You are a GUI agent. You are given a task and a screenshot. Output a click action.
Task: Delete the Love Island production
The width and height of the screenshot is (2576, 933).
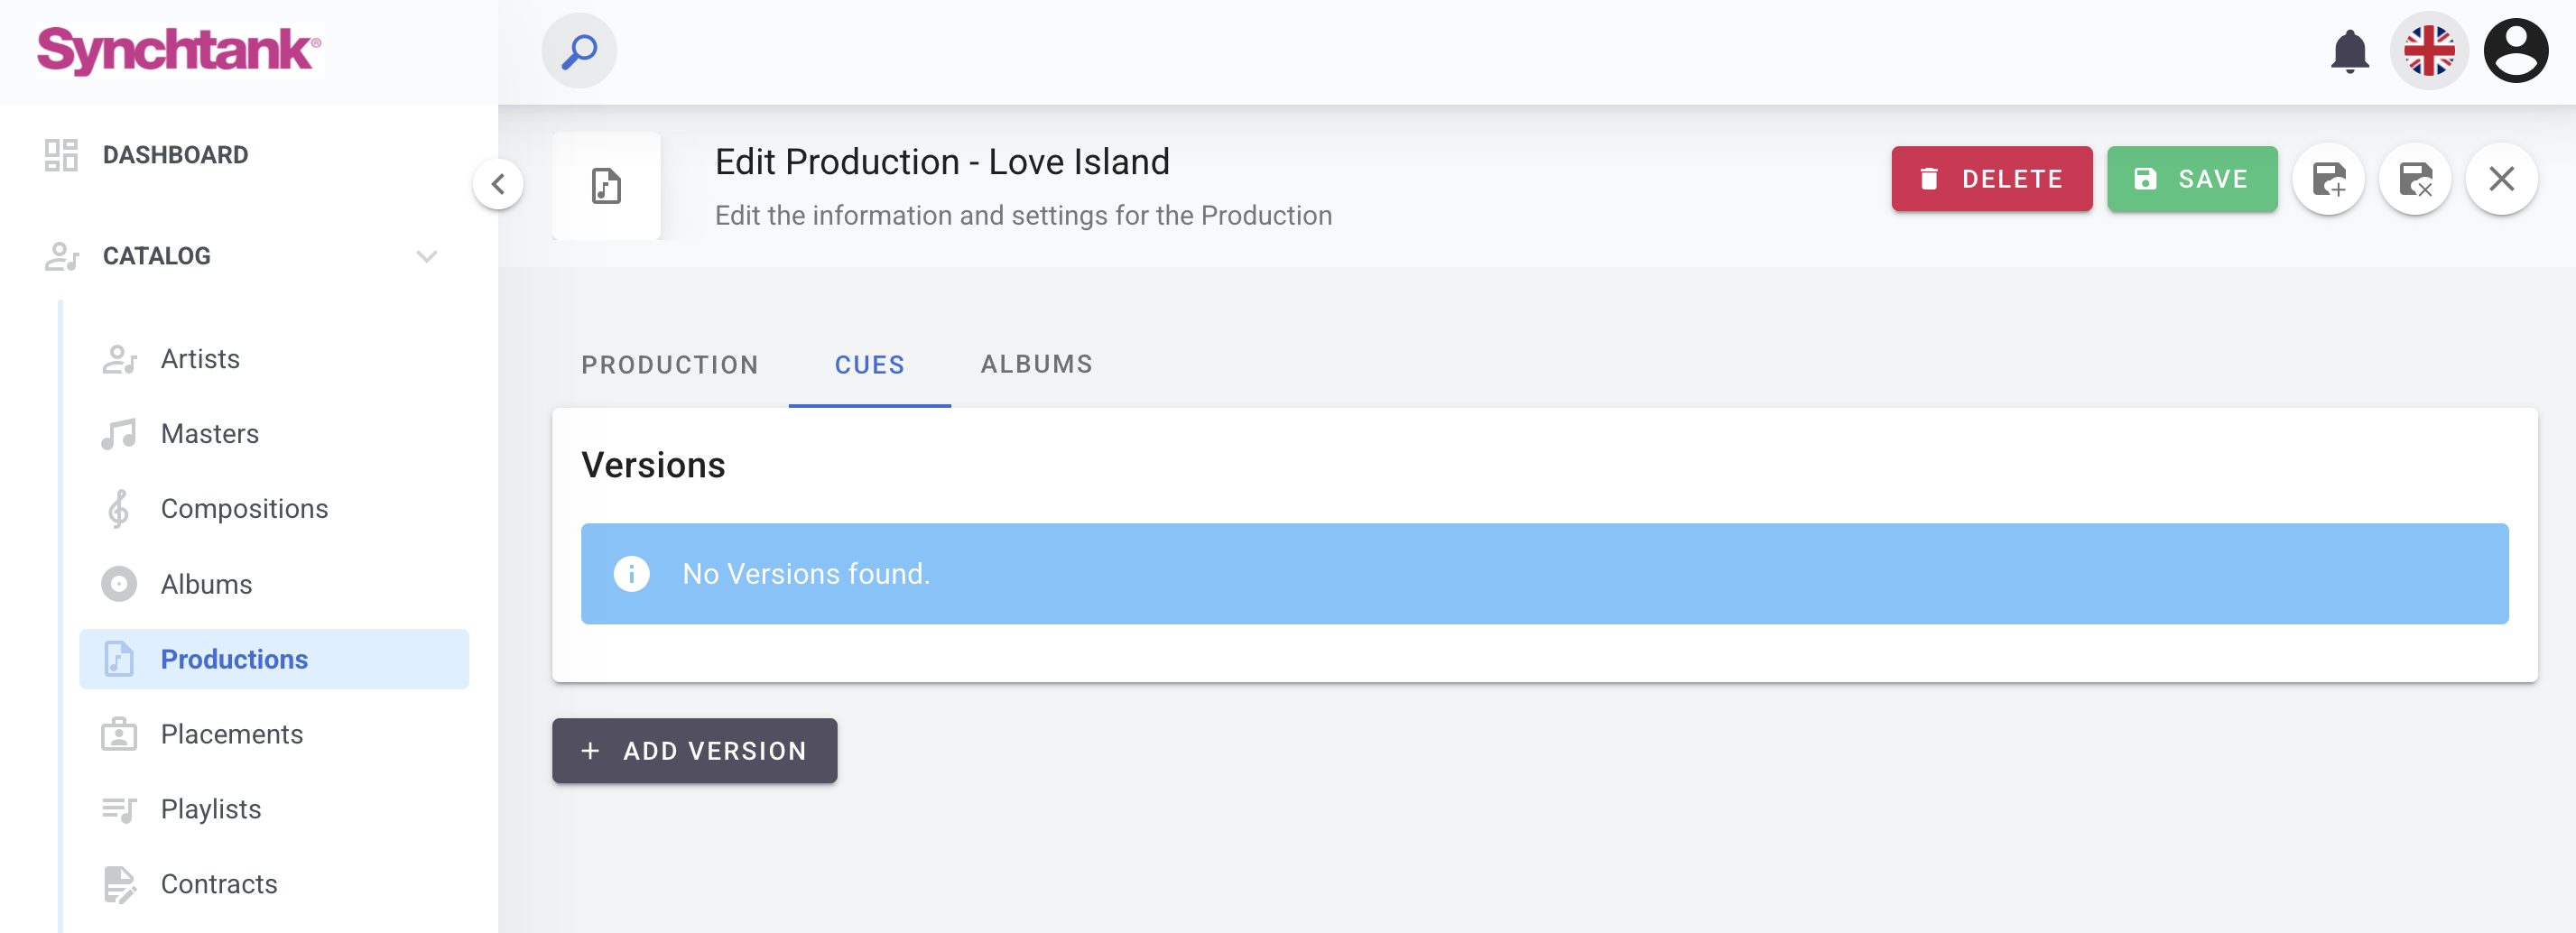(1990, 180)
